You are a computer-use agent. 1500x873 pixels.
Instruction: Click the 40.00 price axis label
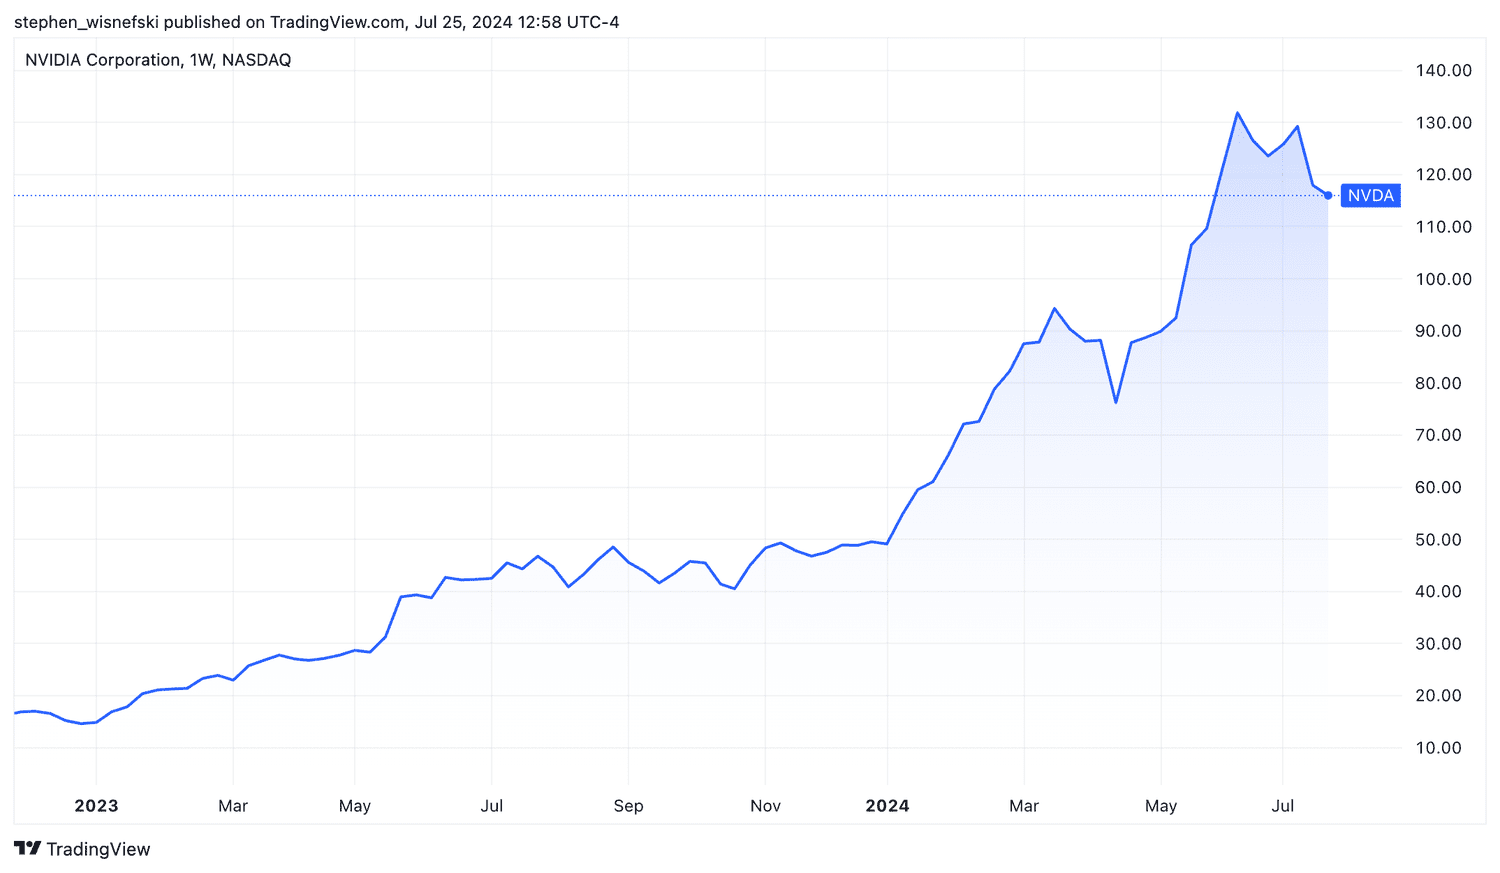point(1438,591)
